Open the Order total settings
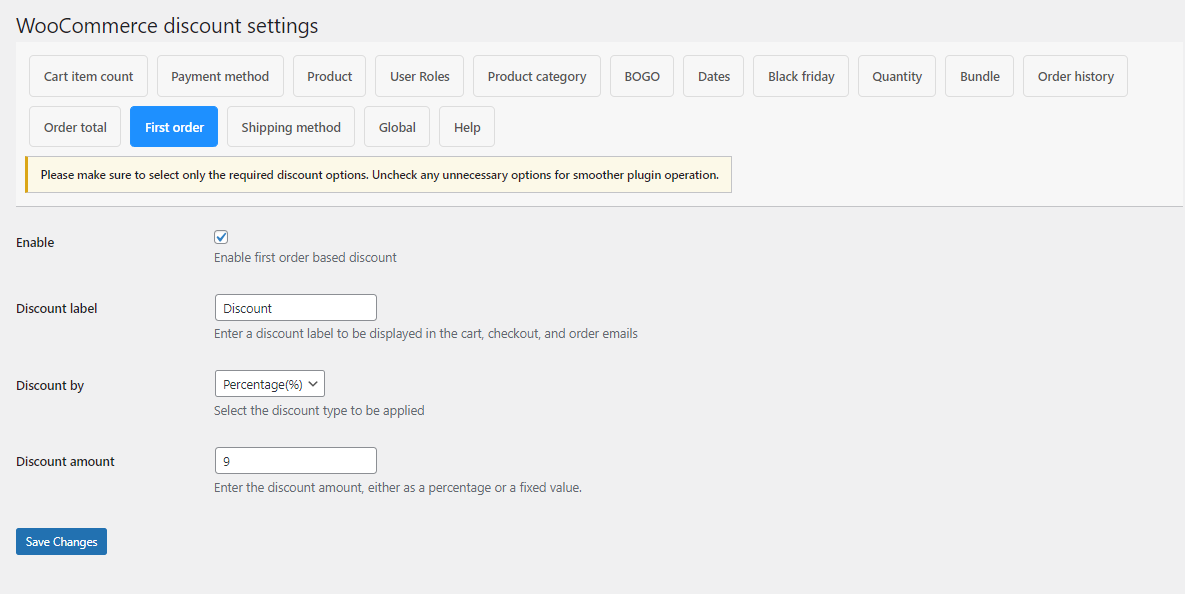Image resolution: width=1185 pixels, height=594 pixels. (x=74, y=126)
